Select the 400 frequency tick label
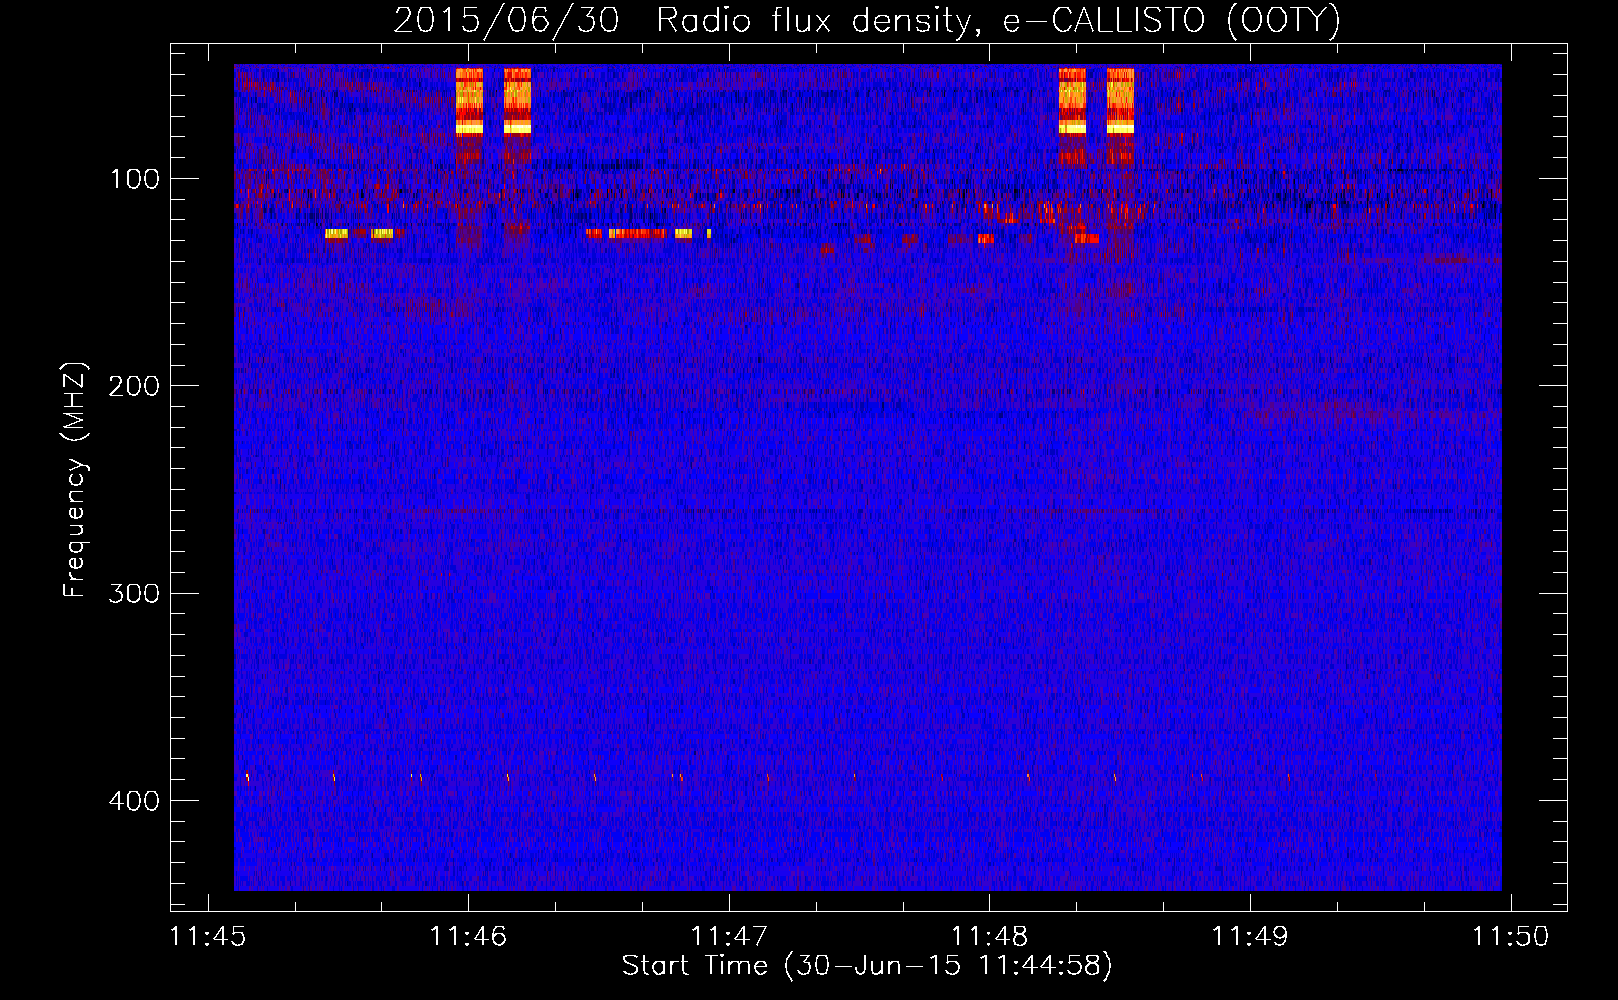Screen dimensions: 1618x1000 (134, 801)
